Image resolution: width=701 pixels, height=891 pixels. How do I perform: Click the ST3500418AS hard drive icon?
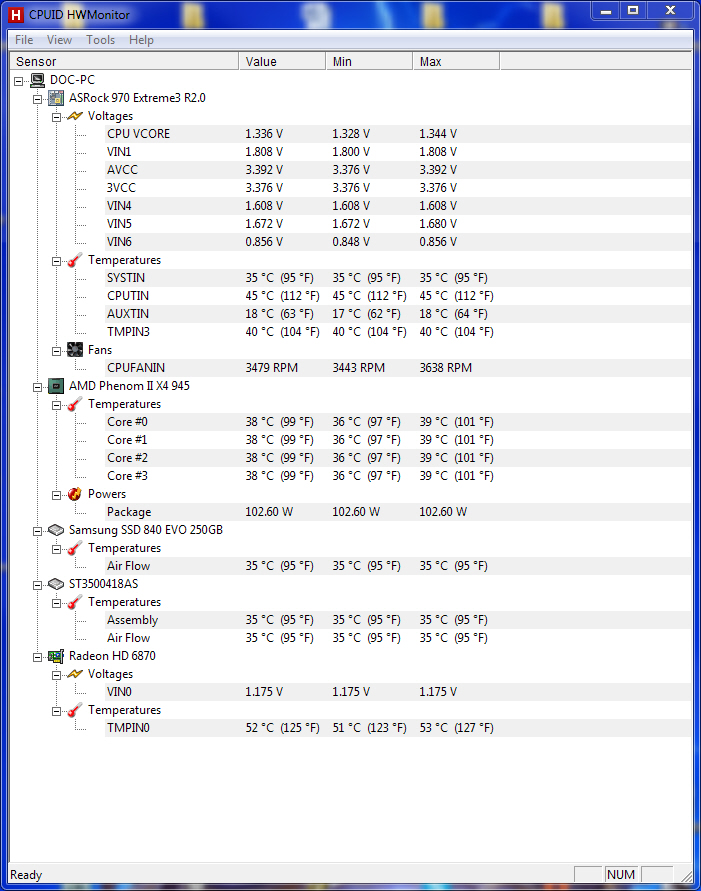(56, 584)
